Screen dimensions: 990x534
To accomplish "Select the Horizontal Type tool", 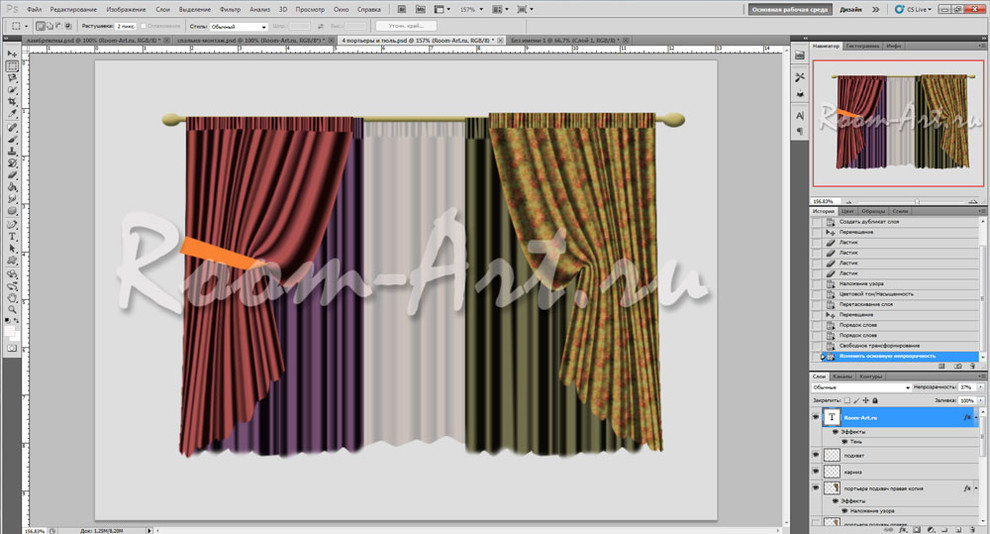I will coord(13,237).
